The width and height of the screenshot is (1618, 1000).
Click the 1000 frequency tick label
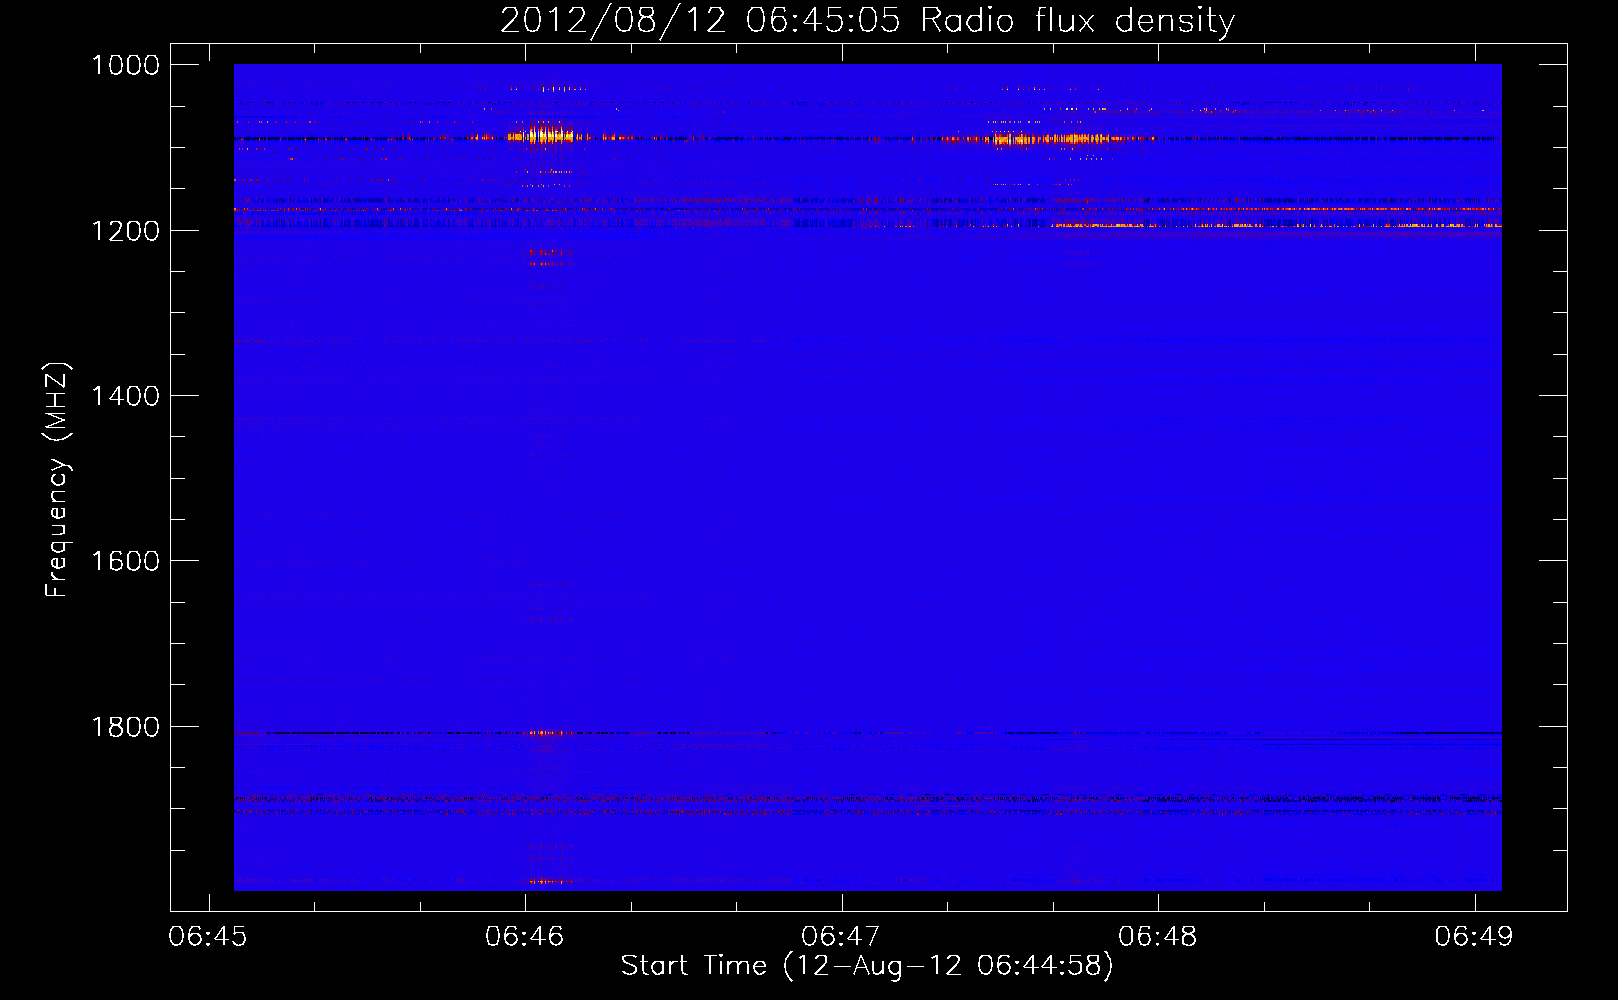pyautogui.click(x=126, y=65)
